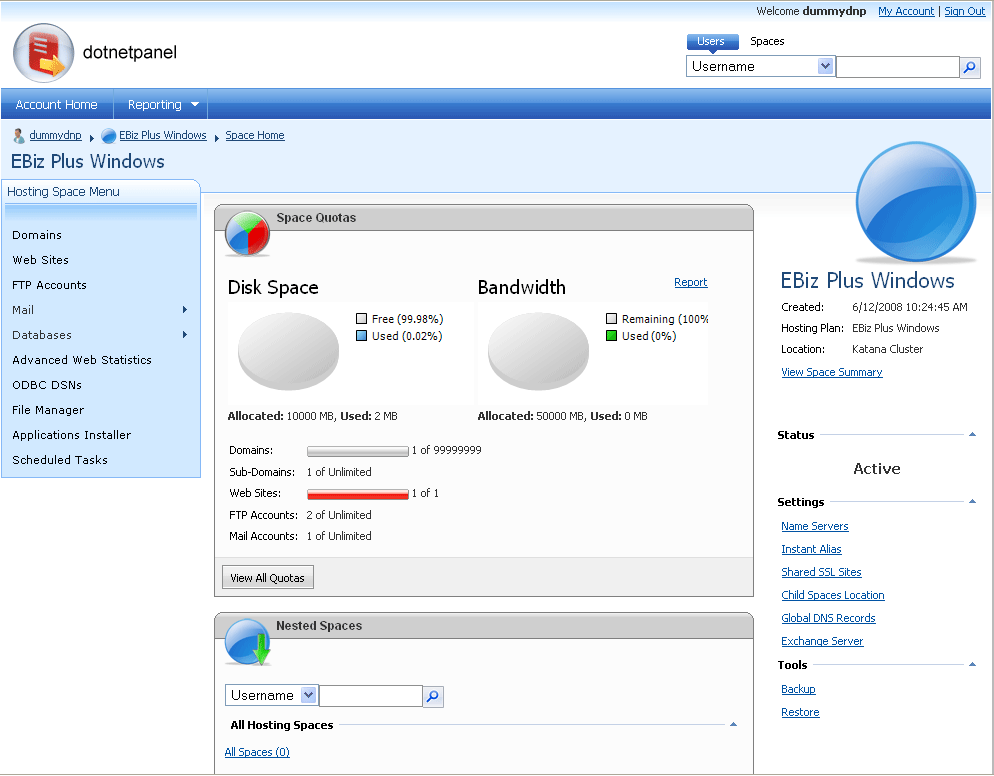Open the Databases menu item

42,335
